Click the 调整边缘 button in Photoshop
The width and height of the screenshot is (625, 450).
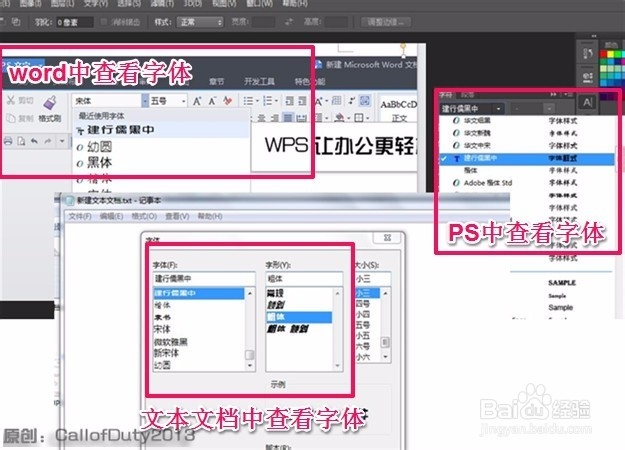point(386,22)
